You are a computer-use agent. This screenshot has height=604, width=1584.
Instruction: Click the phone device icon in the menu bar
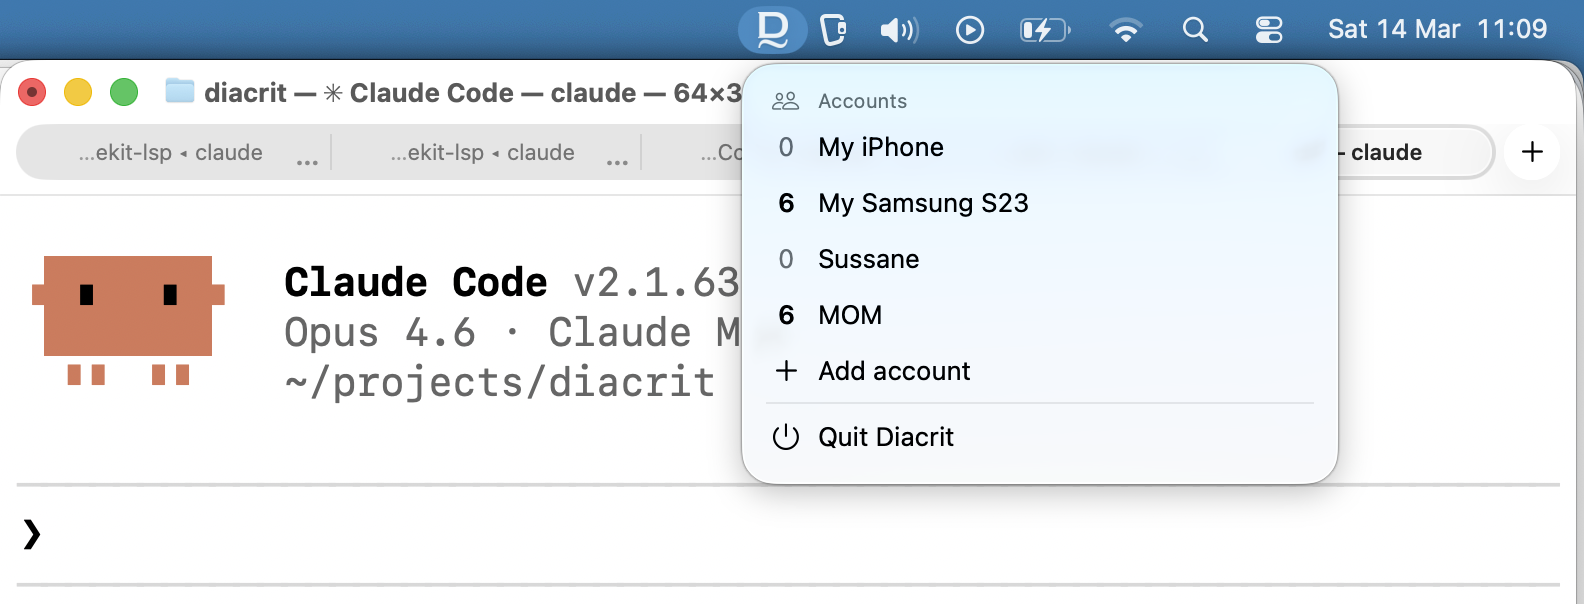(834, 30)
